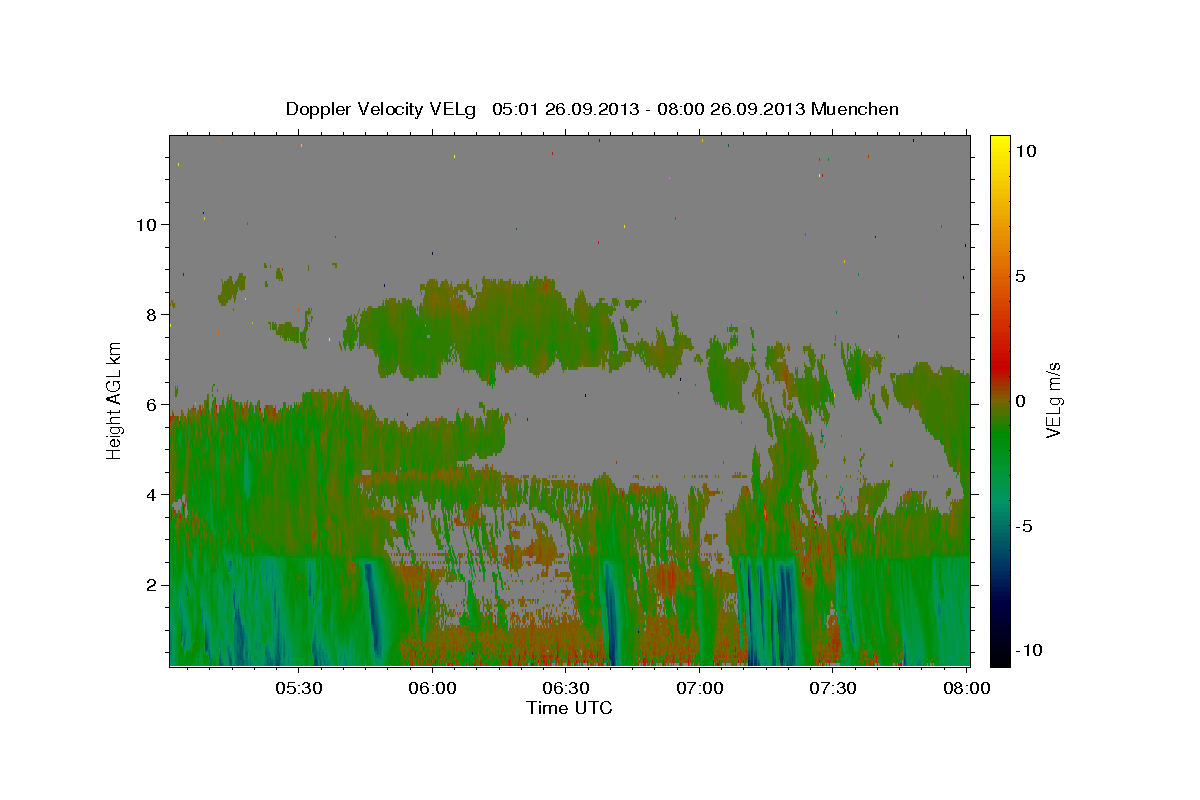This screenshot has height=800, width=1200.
Task: Click the 'Height AGL km' axis label
Action: pyautogui.click(x=115, y=400)
